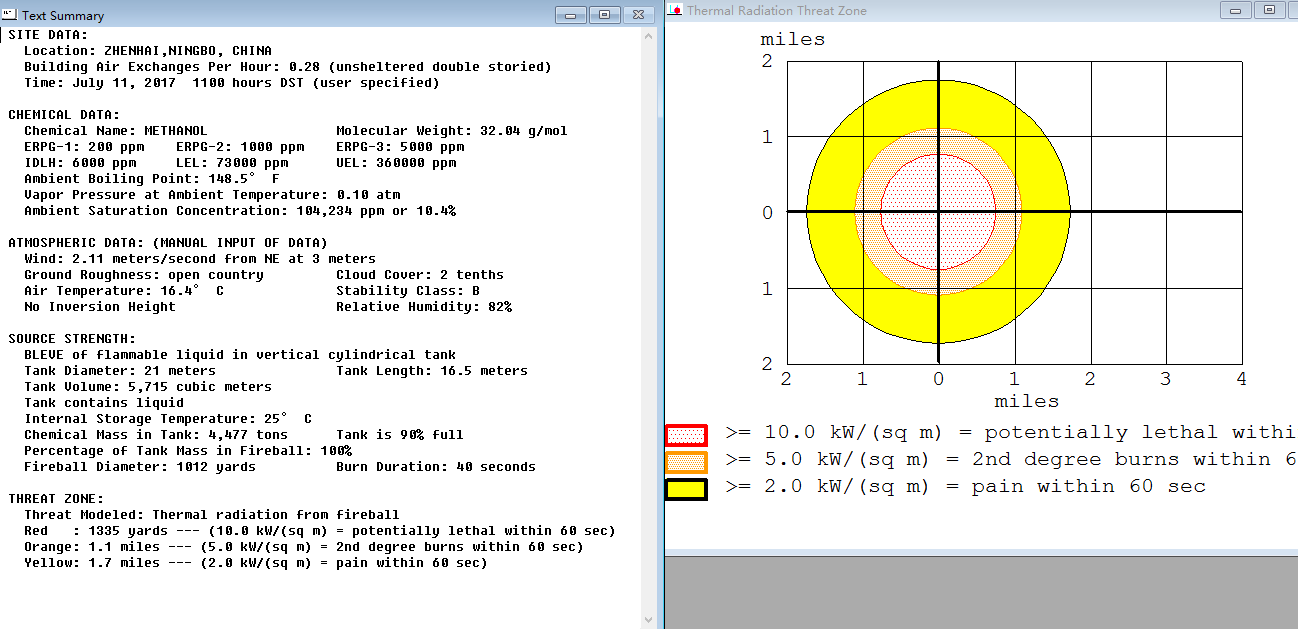The height and width of the screenshot is (629, 1298).
Task: Click the 'SOURCE STRENGTH:' heading
Action: [72, 339]
